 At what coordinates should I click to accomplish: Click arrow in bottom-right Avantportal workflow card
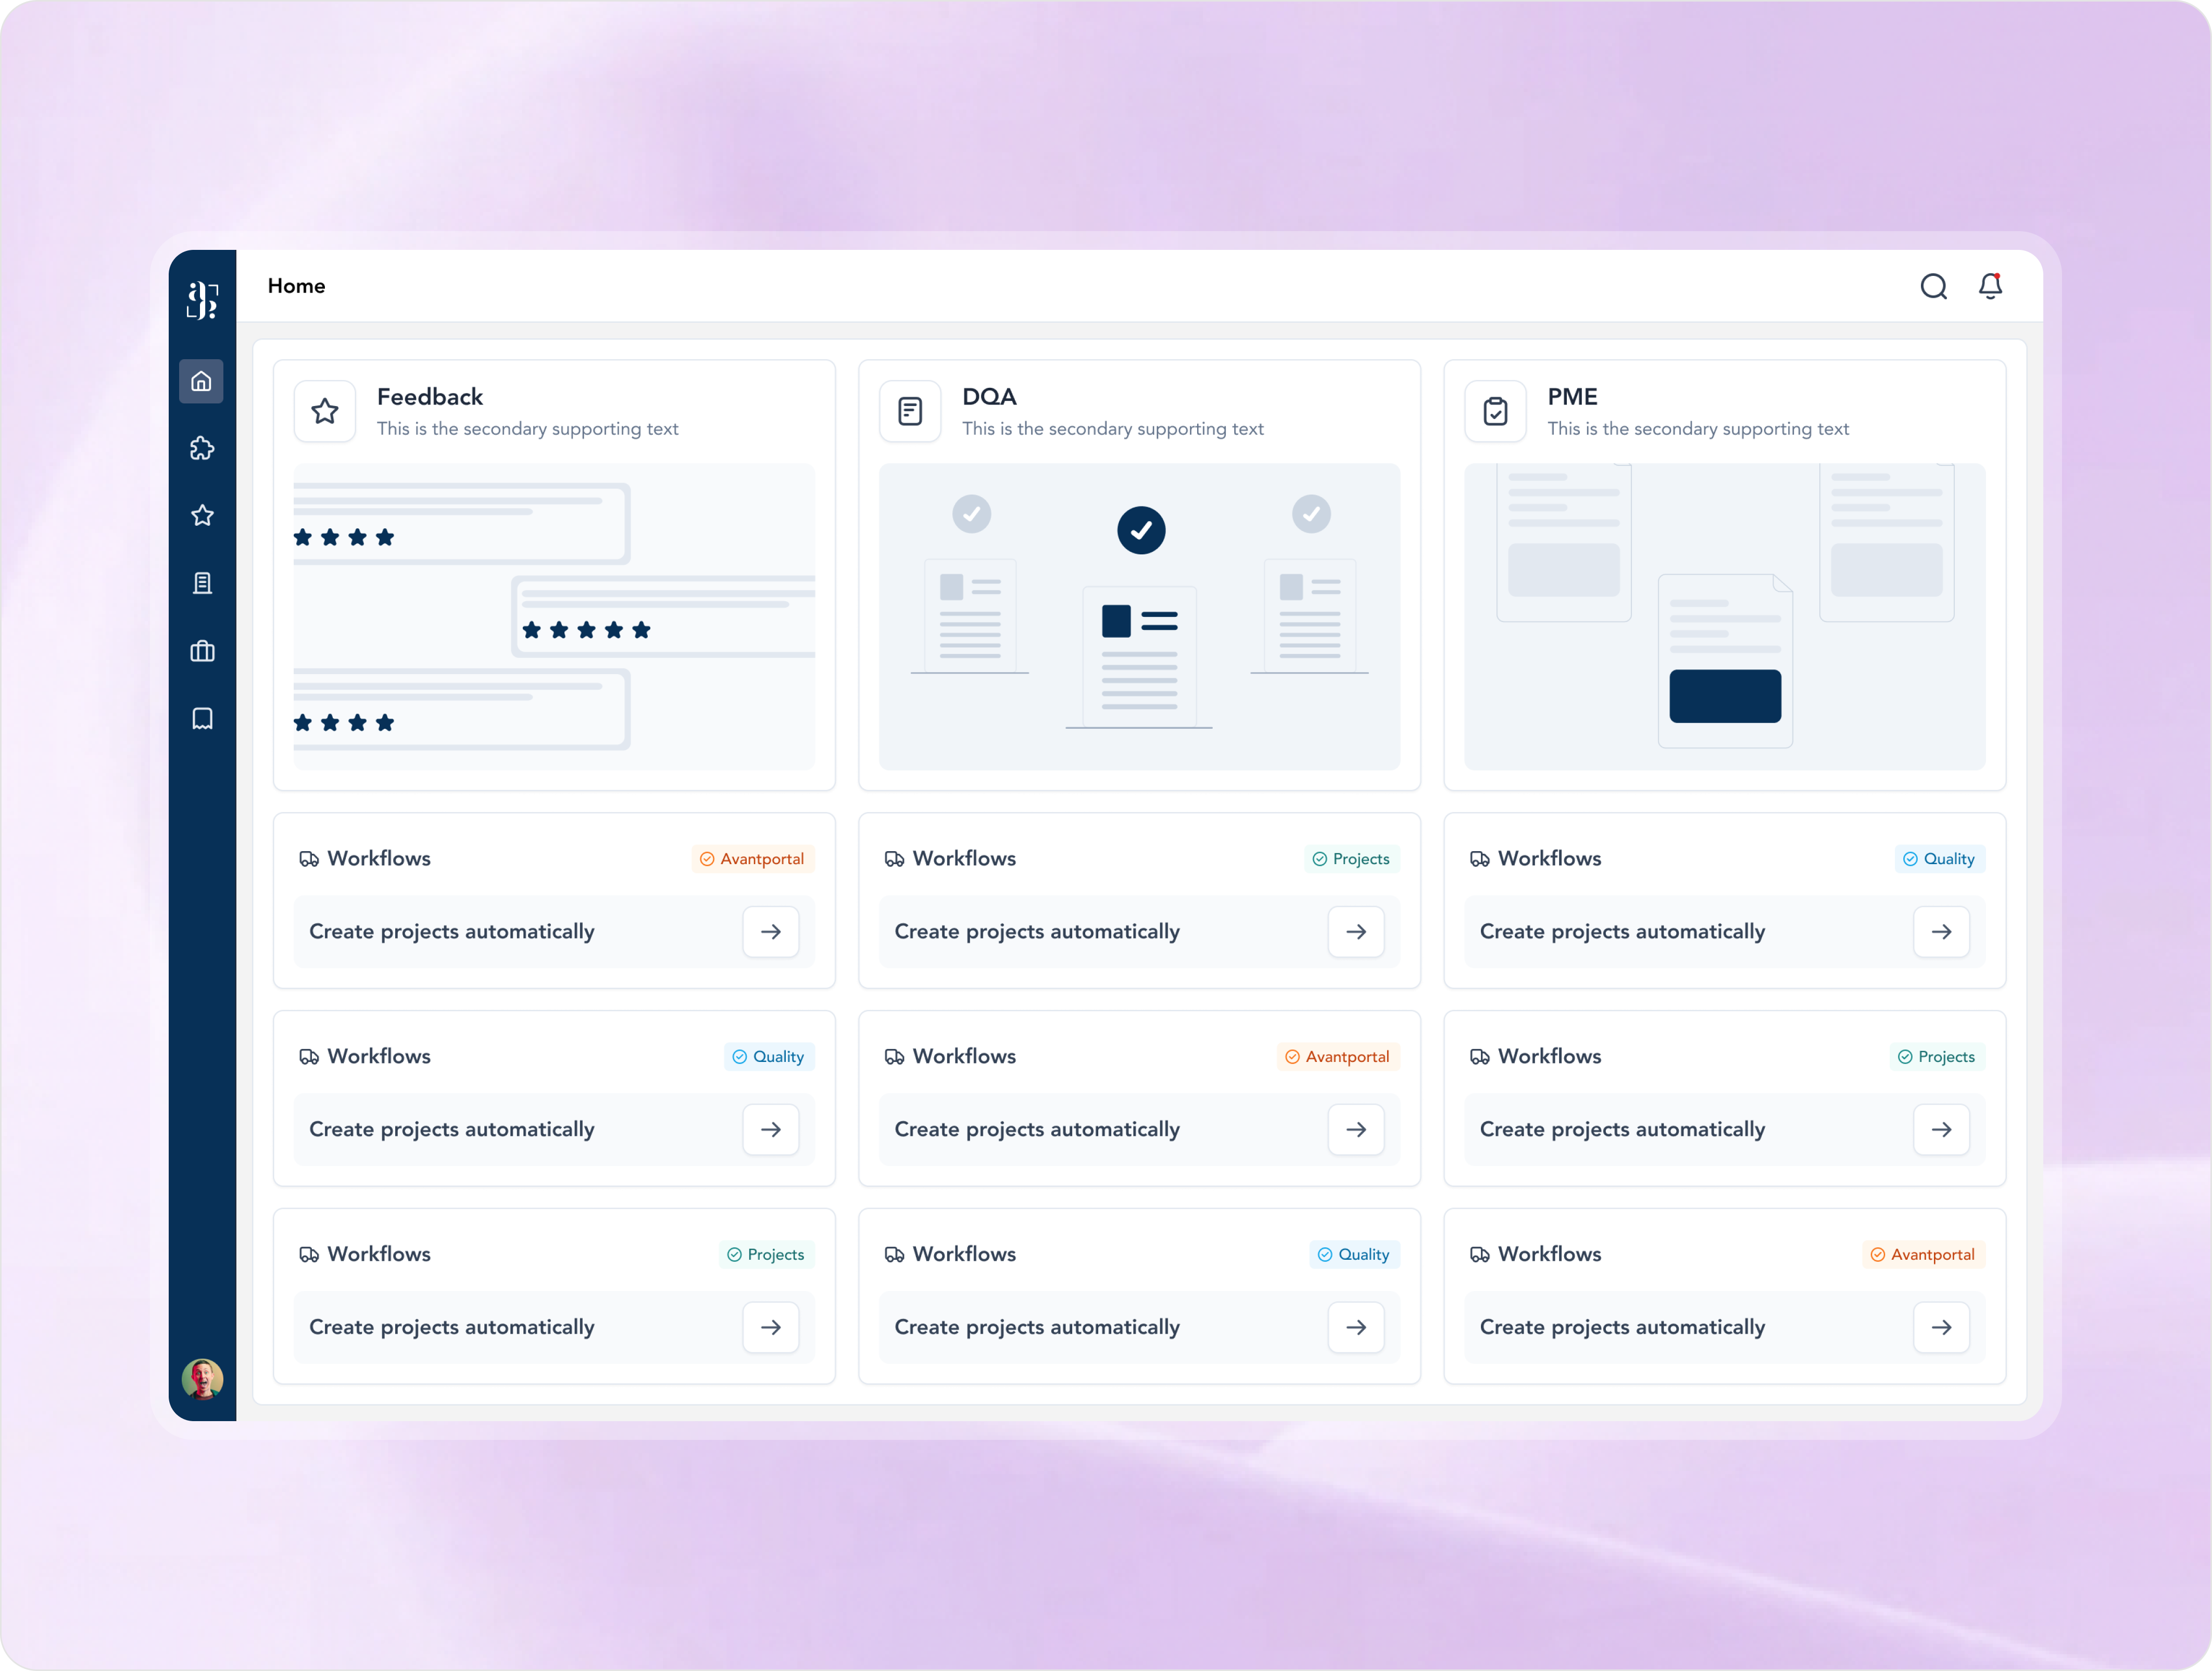1940,1327
